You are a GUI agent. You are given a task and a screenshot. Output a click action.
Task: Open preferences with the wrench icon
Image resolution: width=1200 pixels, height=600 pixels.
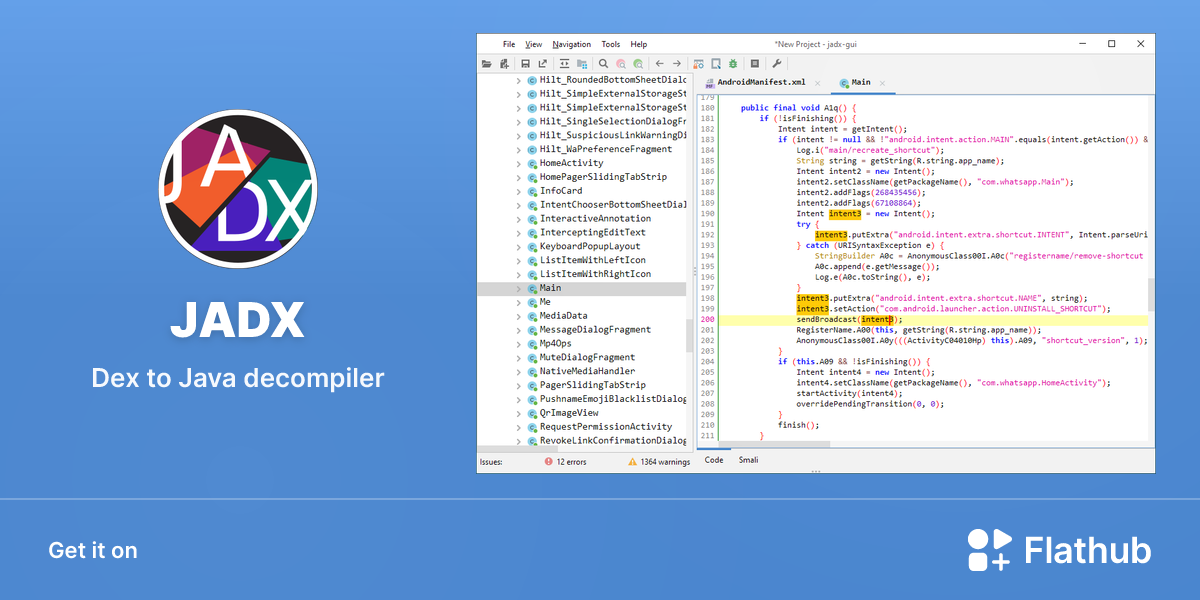coord(776,63)
